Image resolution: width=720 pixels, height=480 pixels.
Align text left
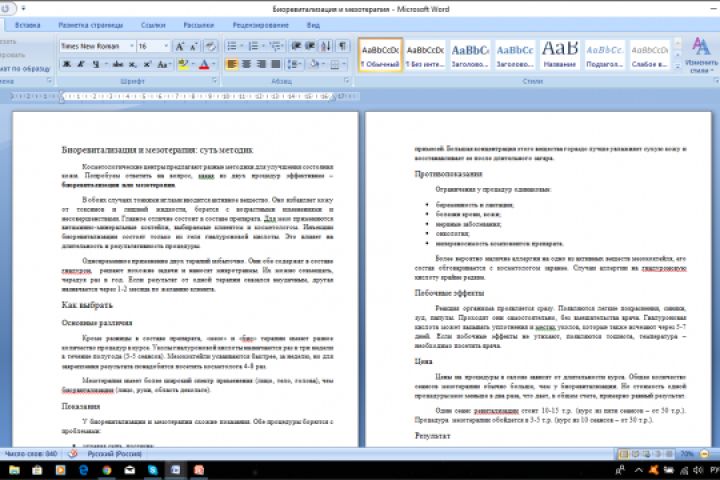[232, 64]
